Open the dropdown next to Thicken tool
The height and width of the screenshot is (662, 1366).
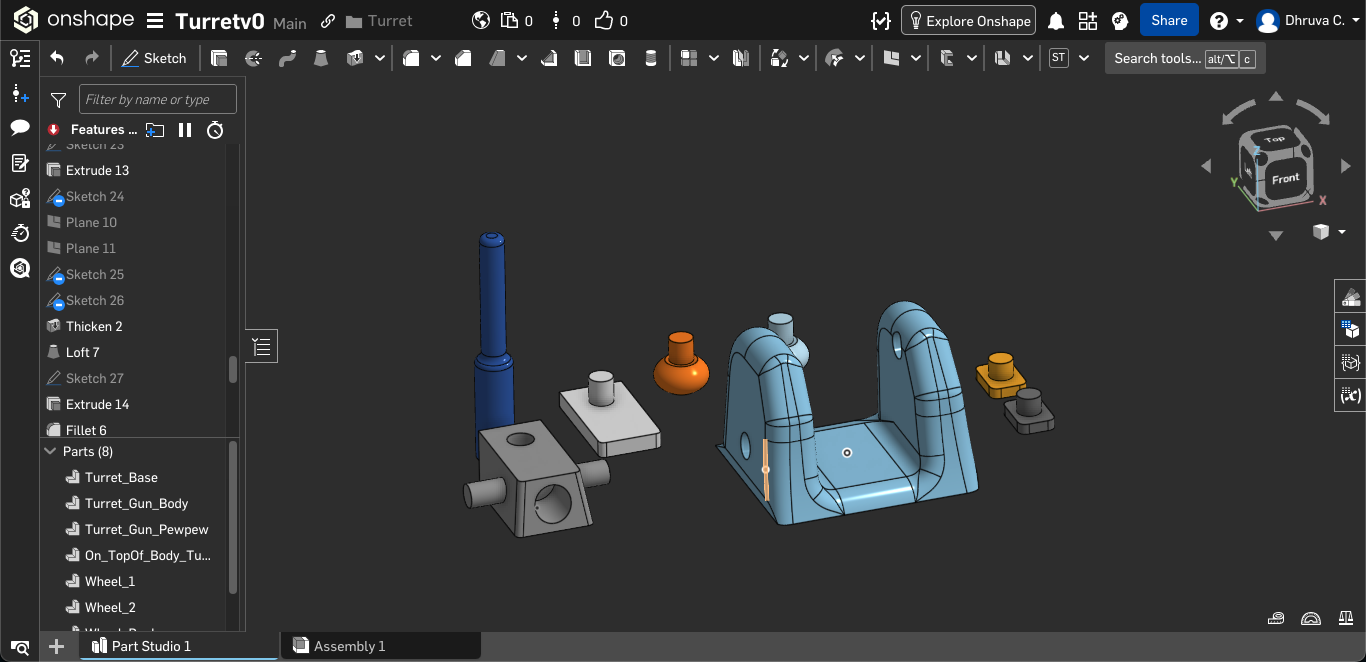tap(380, 58)
